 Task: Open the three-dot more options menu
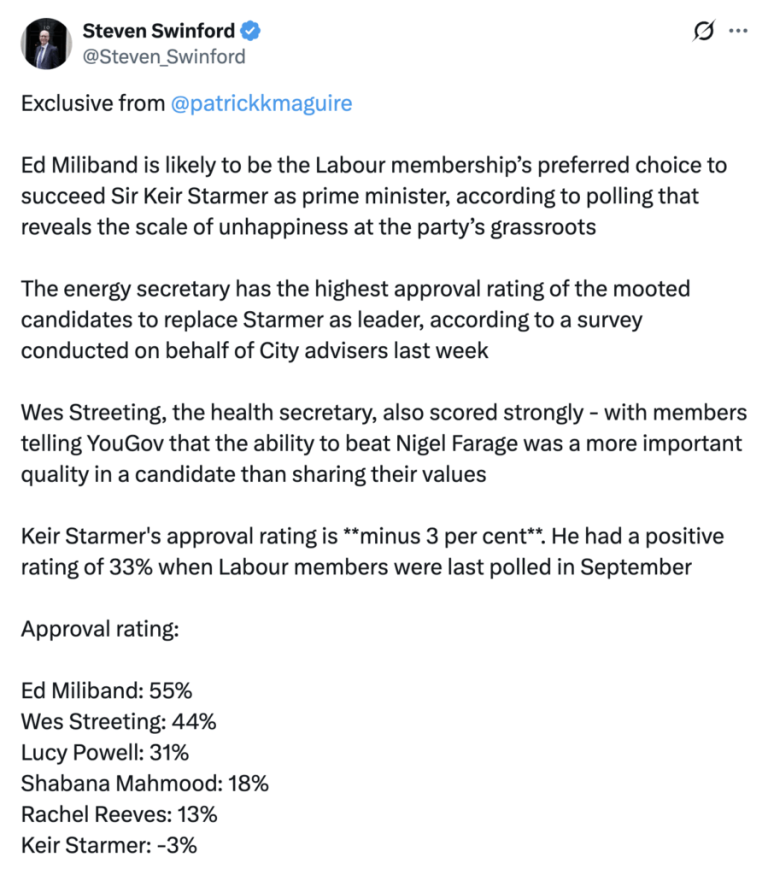click(x=739, y=31)
